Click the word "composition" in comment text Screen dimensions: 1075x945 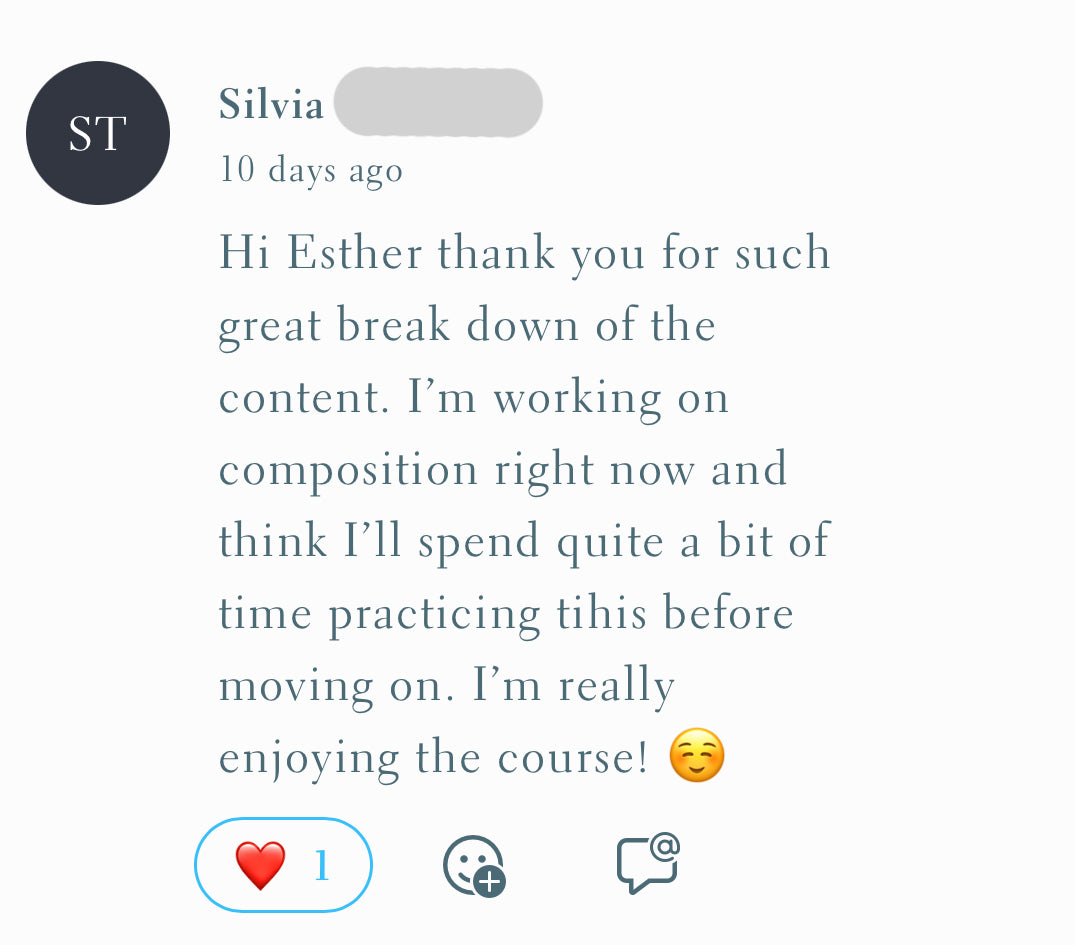click(x=348, y=471)
